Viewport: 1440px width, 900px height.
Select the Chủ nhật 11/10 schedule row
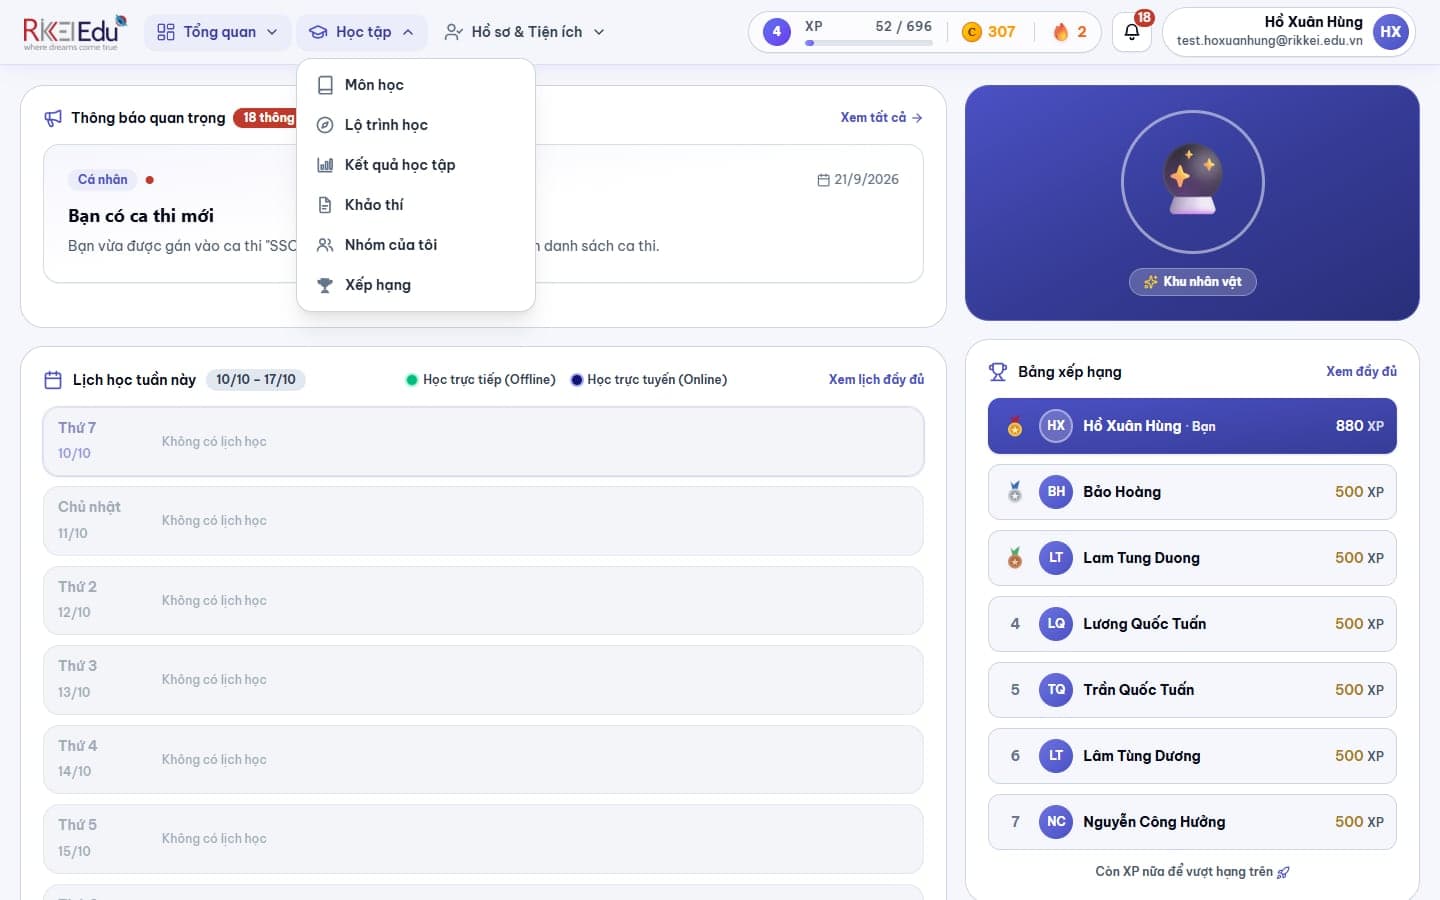[x=483, y=521]
